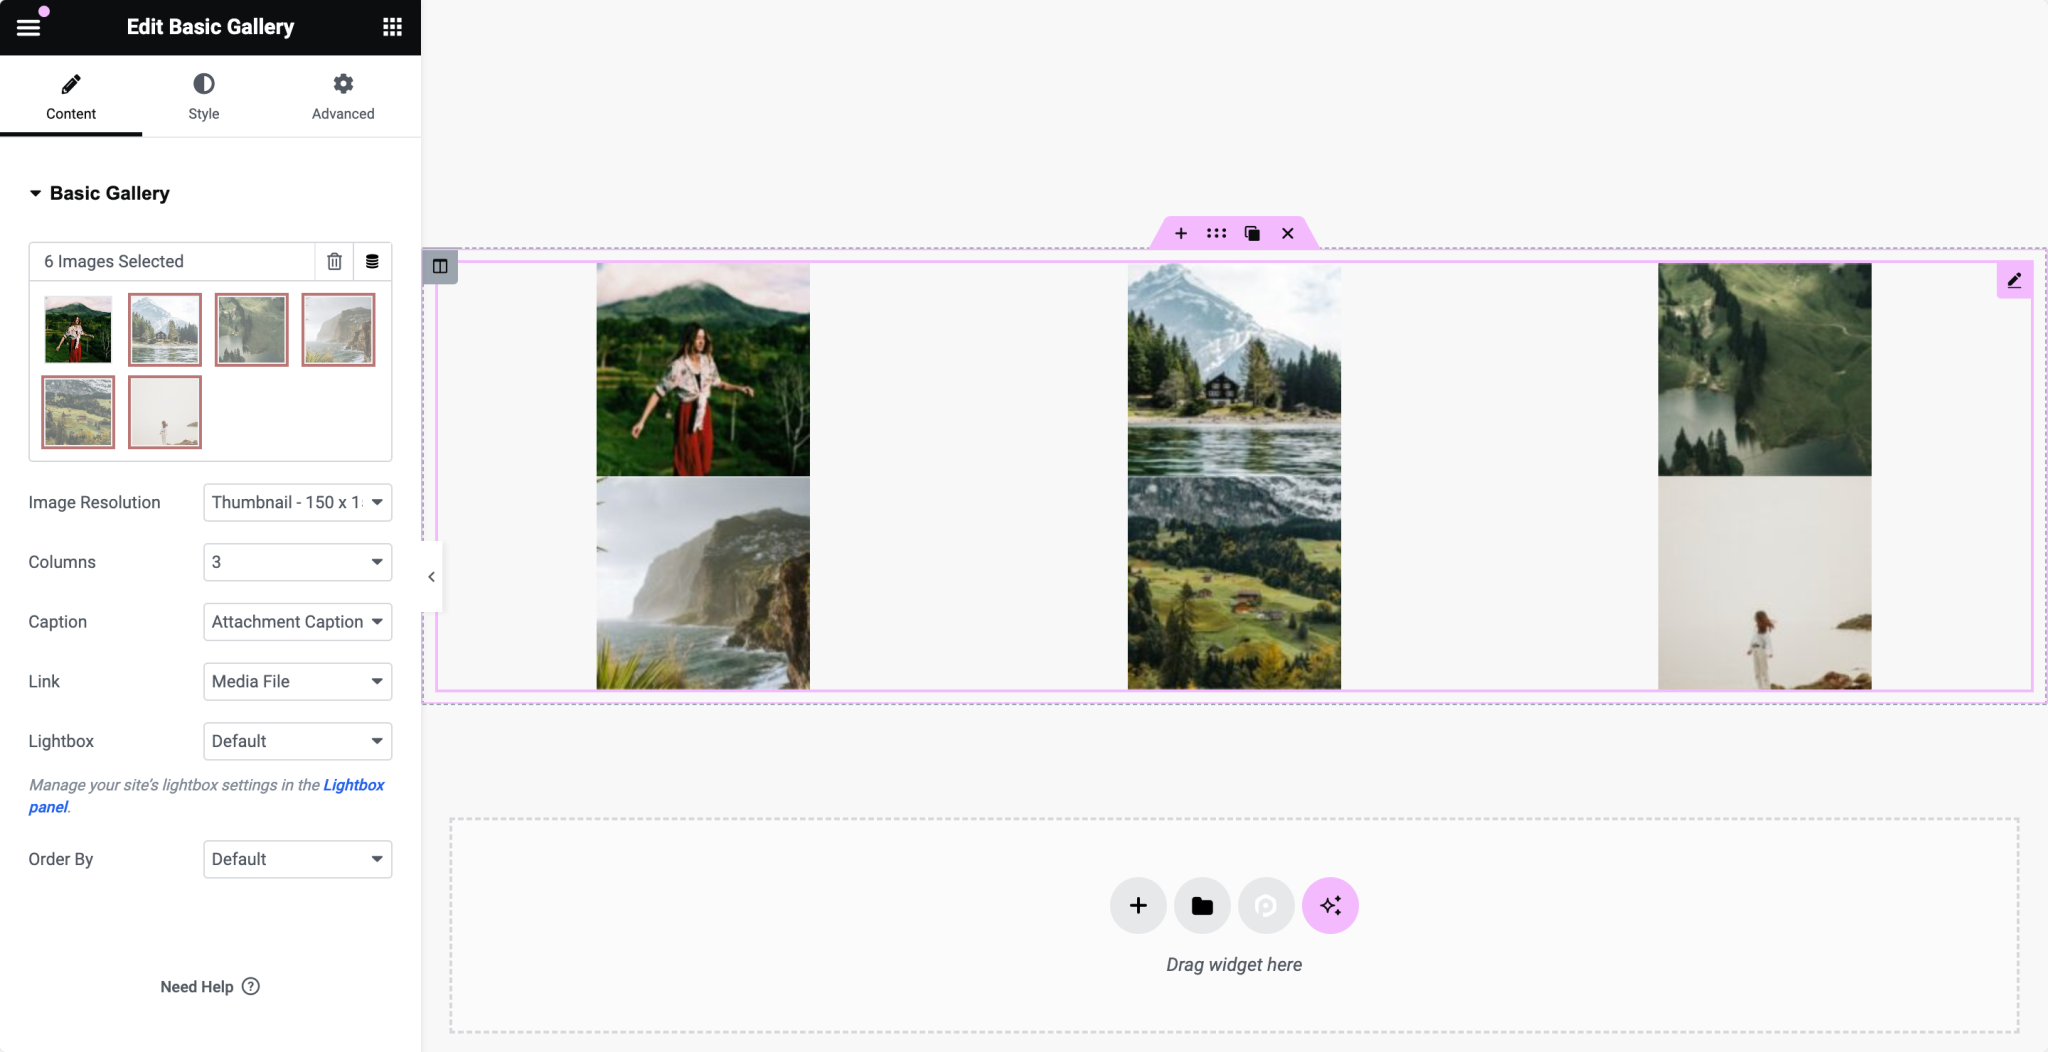Screen dimensions: 2048x1052
Task: Open the Elementor hamburger menu
Action: pyautogui.click(x=29, y=26)
